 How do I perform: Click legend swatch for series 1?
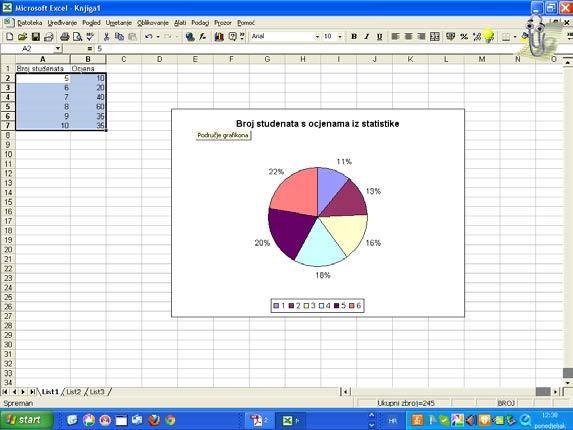[x=276, y=306]
